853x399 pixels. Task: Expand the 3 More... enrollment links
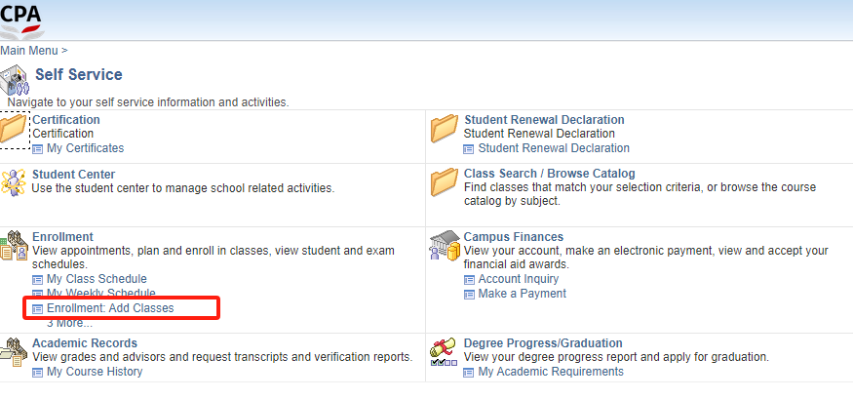tap(70, 323)
